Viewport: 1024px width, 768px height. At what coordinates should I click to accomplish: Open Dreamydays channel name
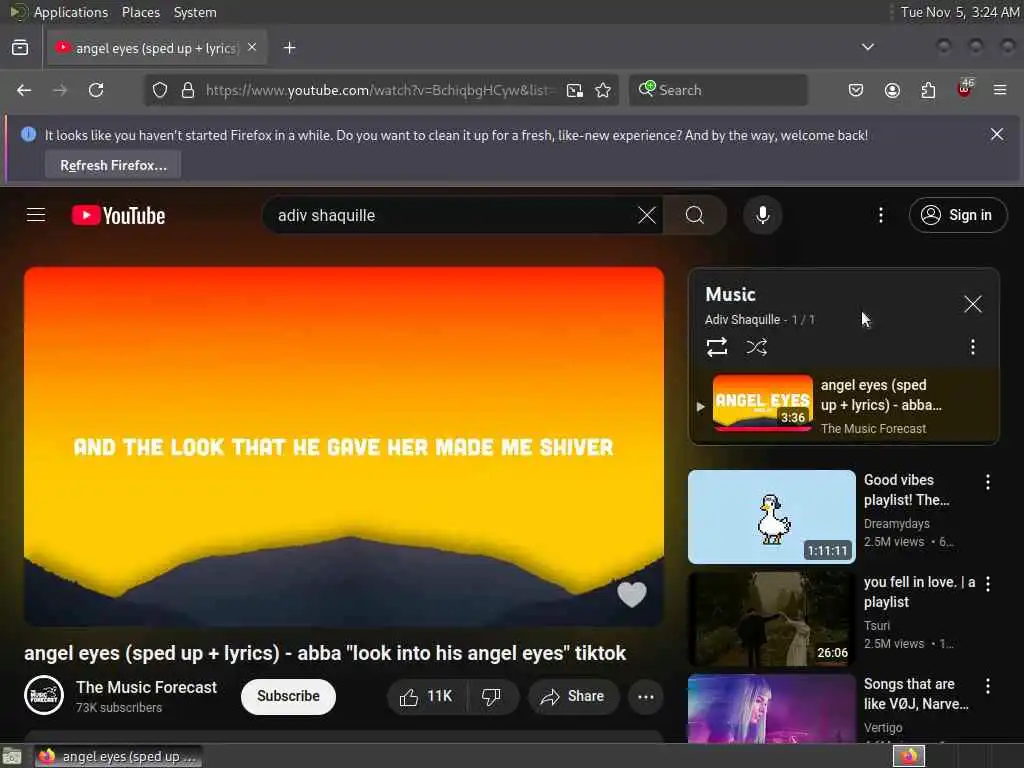tap(896, 523)
